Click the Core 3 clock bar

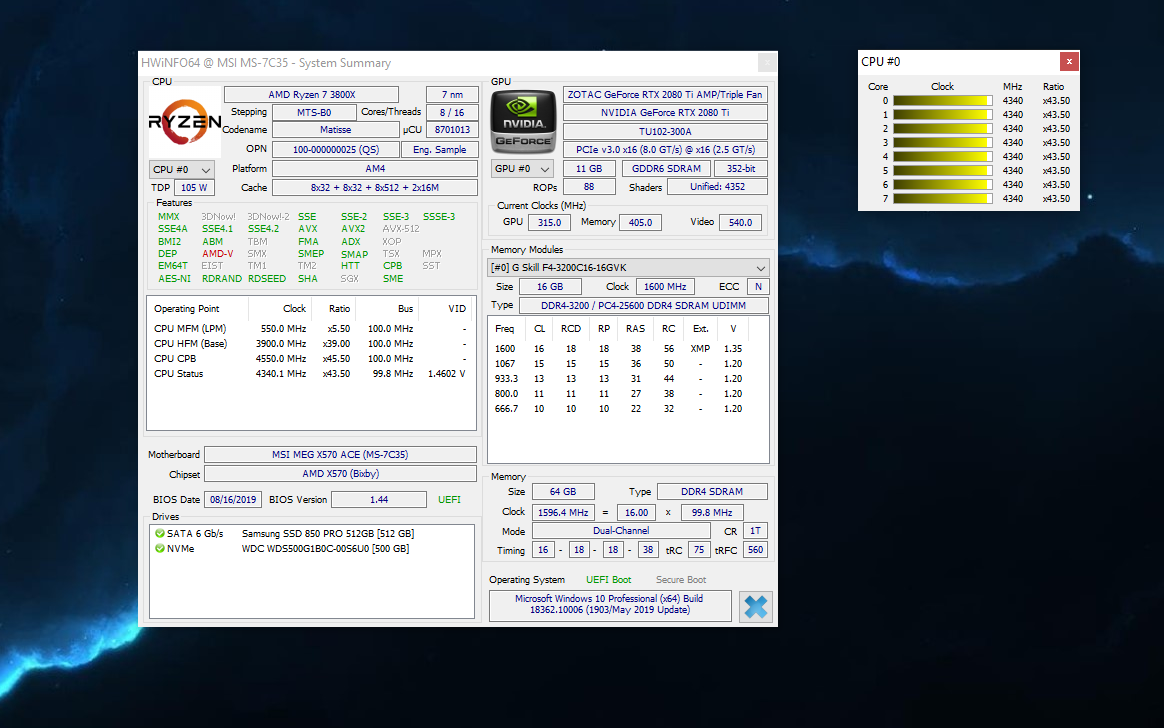[942, 142]
